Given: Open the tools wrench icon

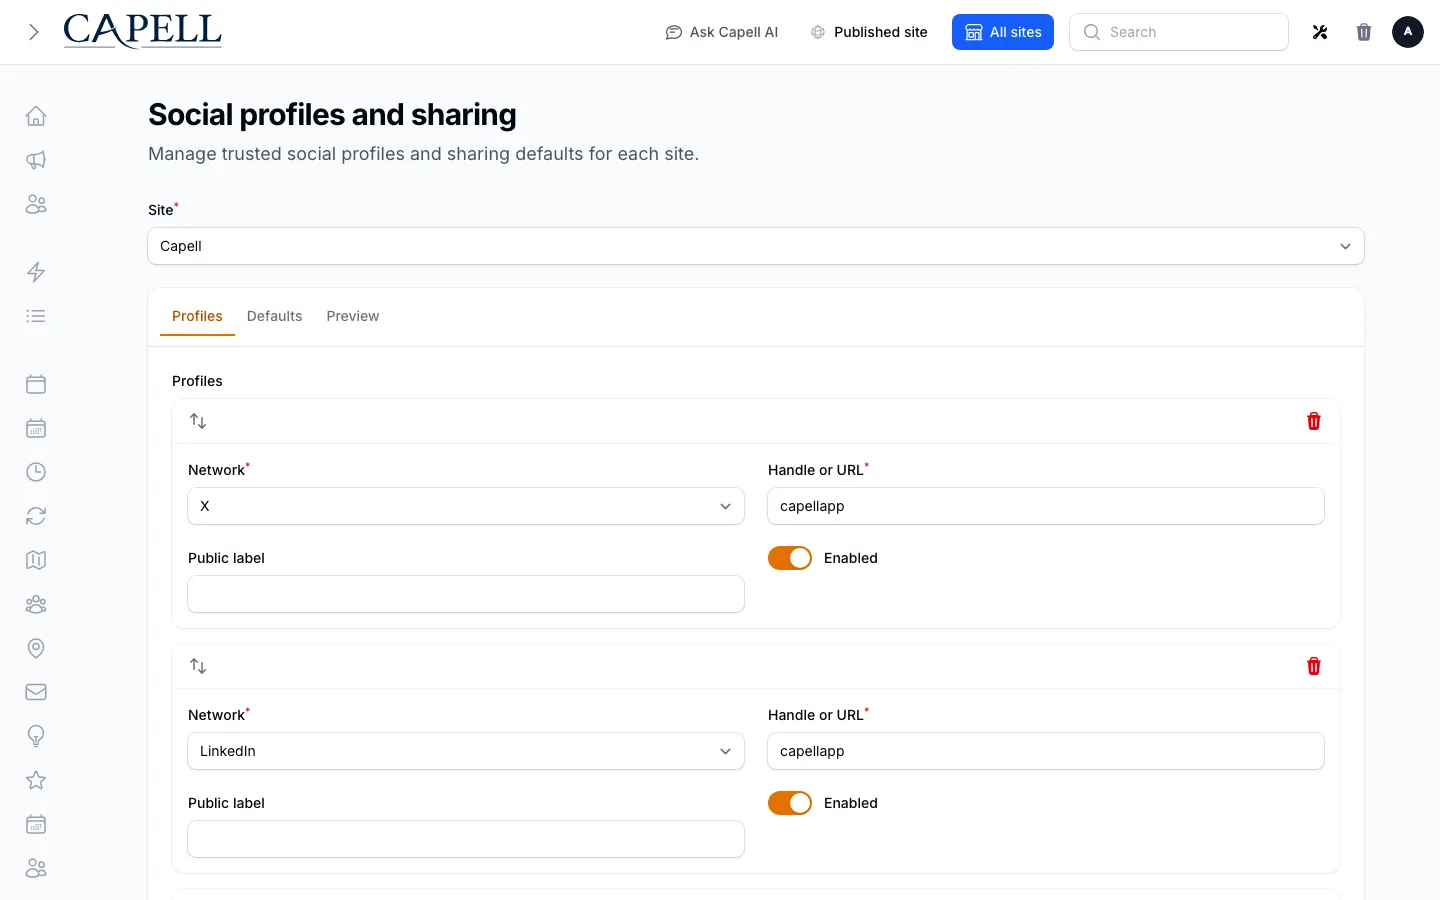Looking at the screenshot, I should coord(1320,32).
